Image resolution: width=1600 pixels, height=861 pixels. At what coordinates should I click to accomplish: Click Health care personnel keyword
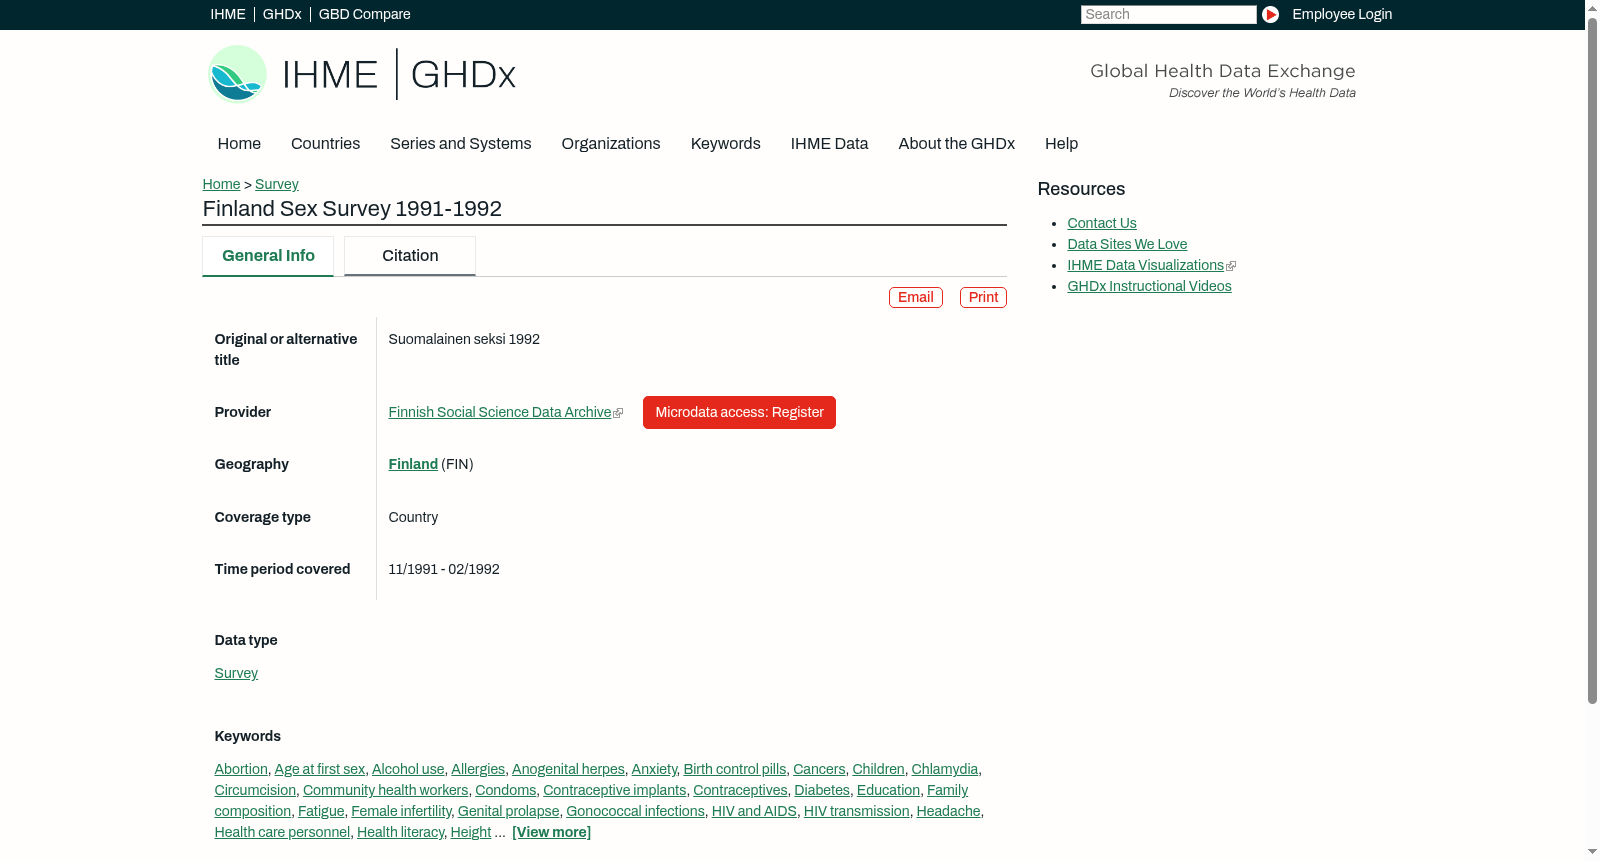coord(282,832)
